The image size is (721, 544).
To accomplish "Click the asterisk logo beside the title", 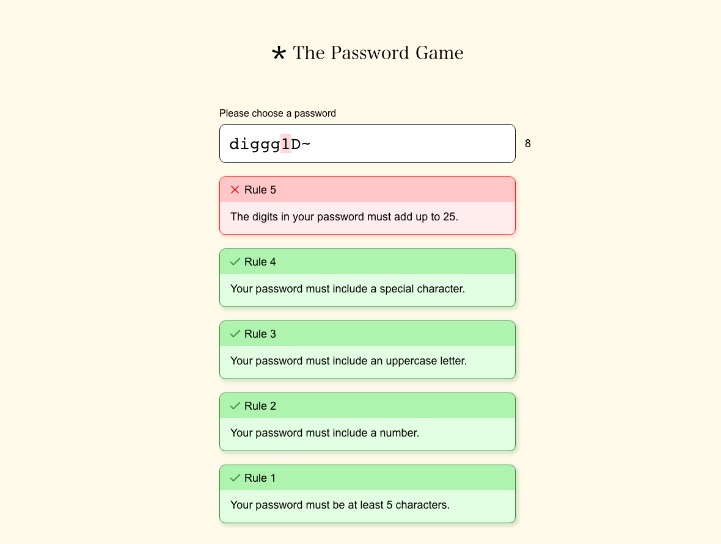I will tap(279, 53).
